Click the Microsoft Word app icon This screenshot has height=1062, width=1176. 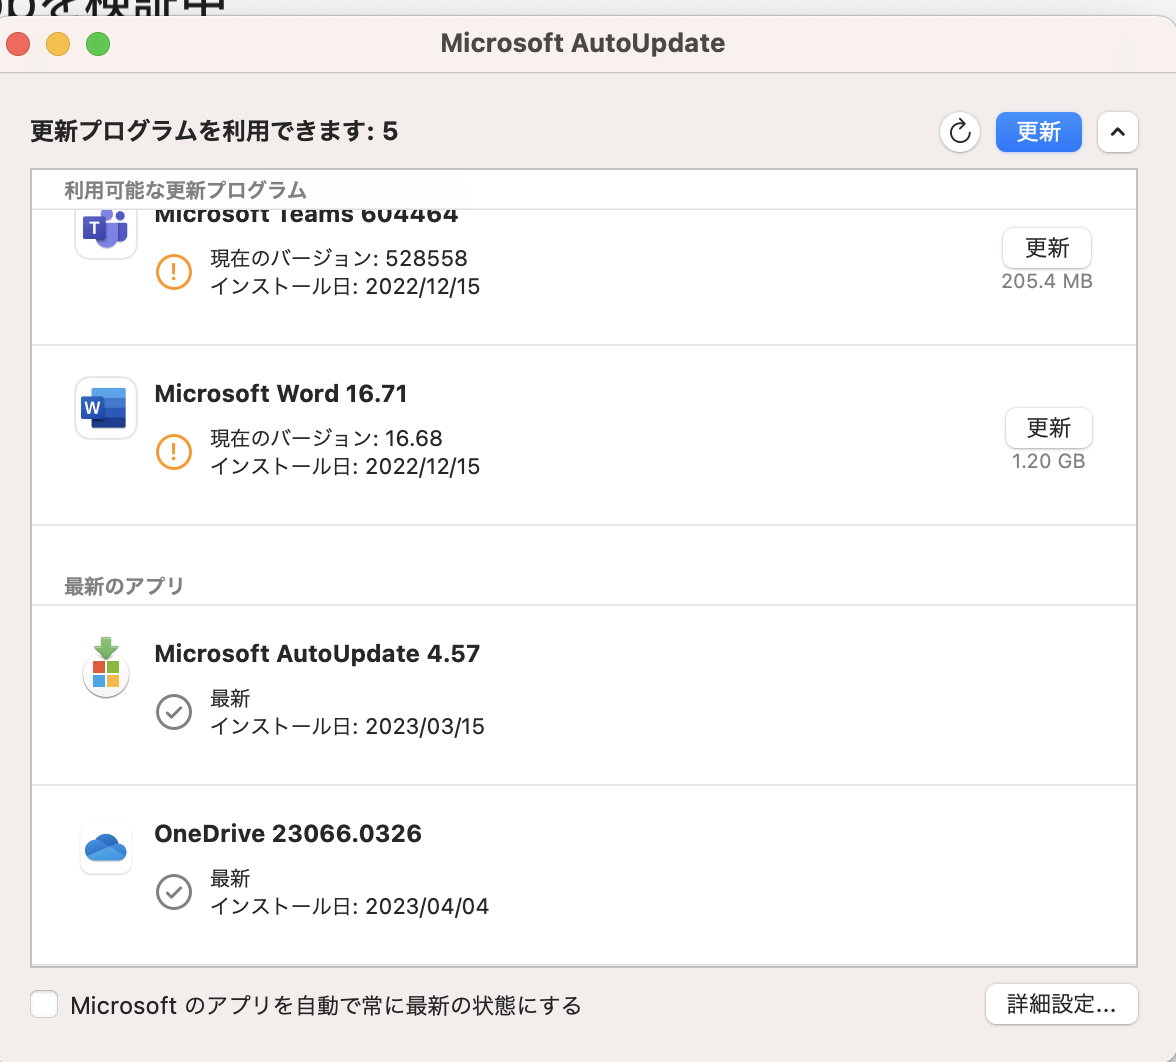[106, 408]
